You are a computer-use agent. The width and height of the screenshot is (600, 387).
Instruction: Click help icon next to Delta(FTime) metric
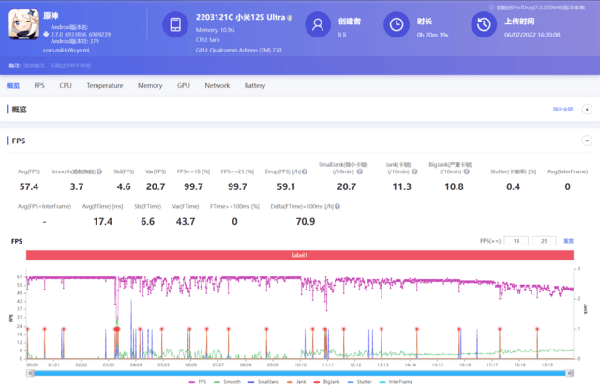(338, 206)
